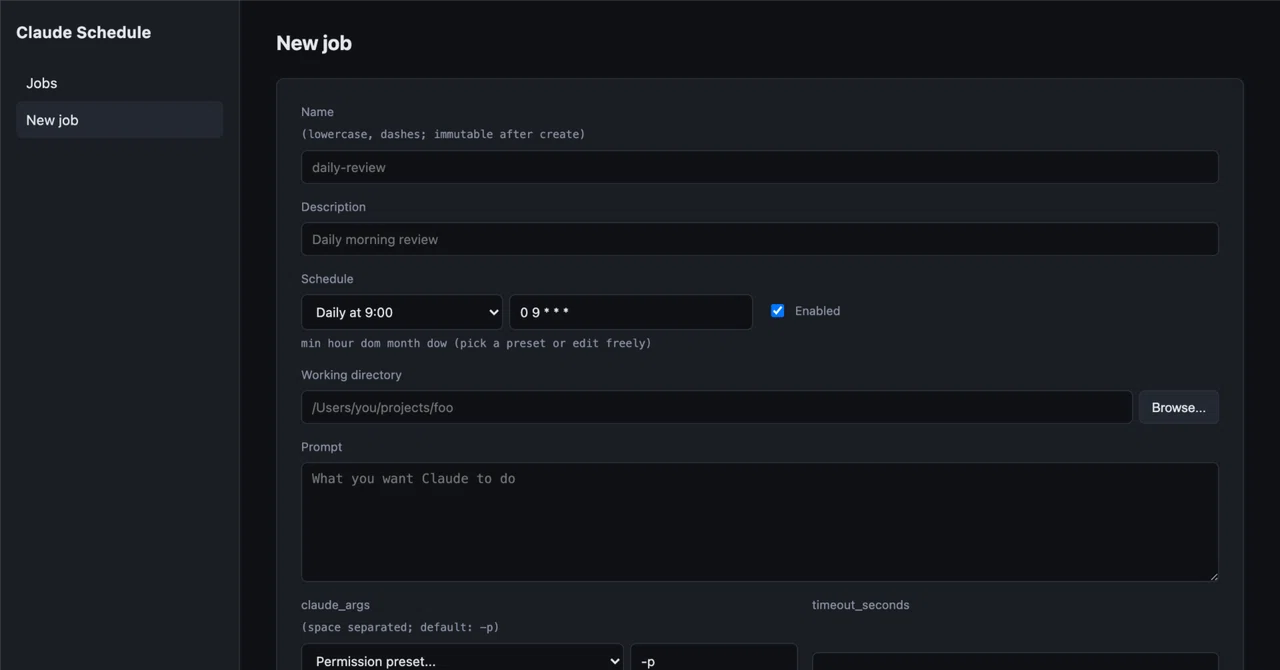Click the Name input field
This screenshot has width=1280, height=670.
click(x=759, y=167)
